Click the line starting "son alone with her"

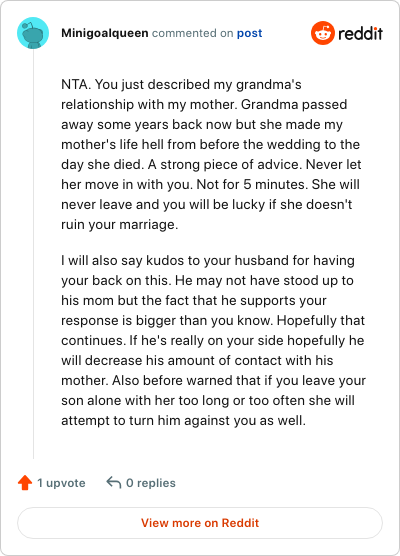[208, 401]
